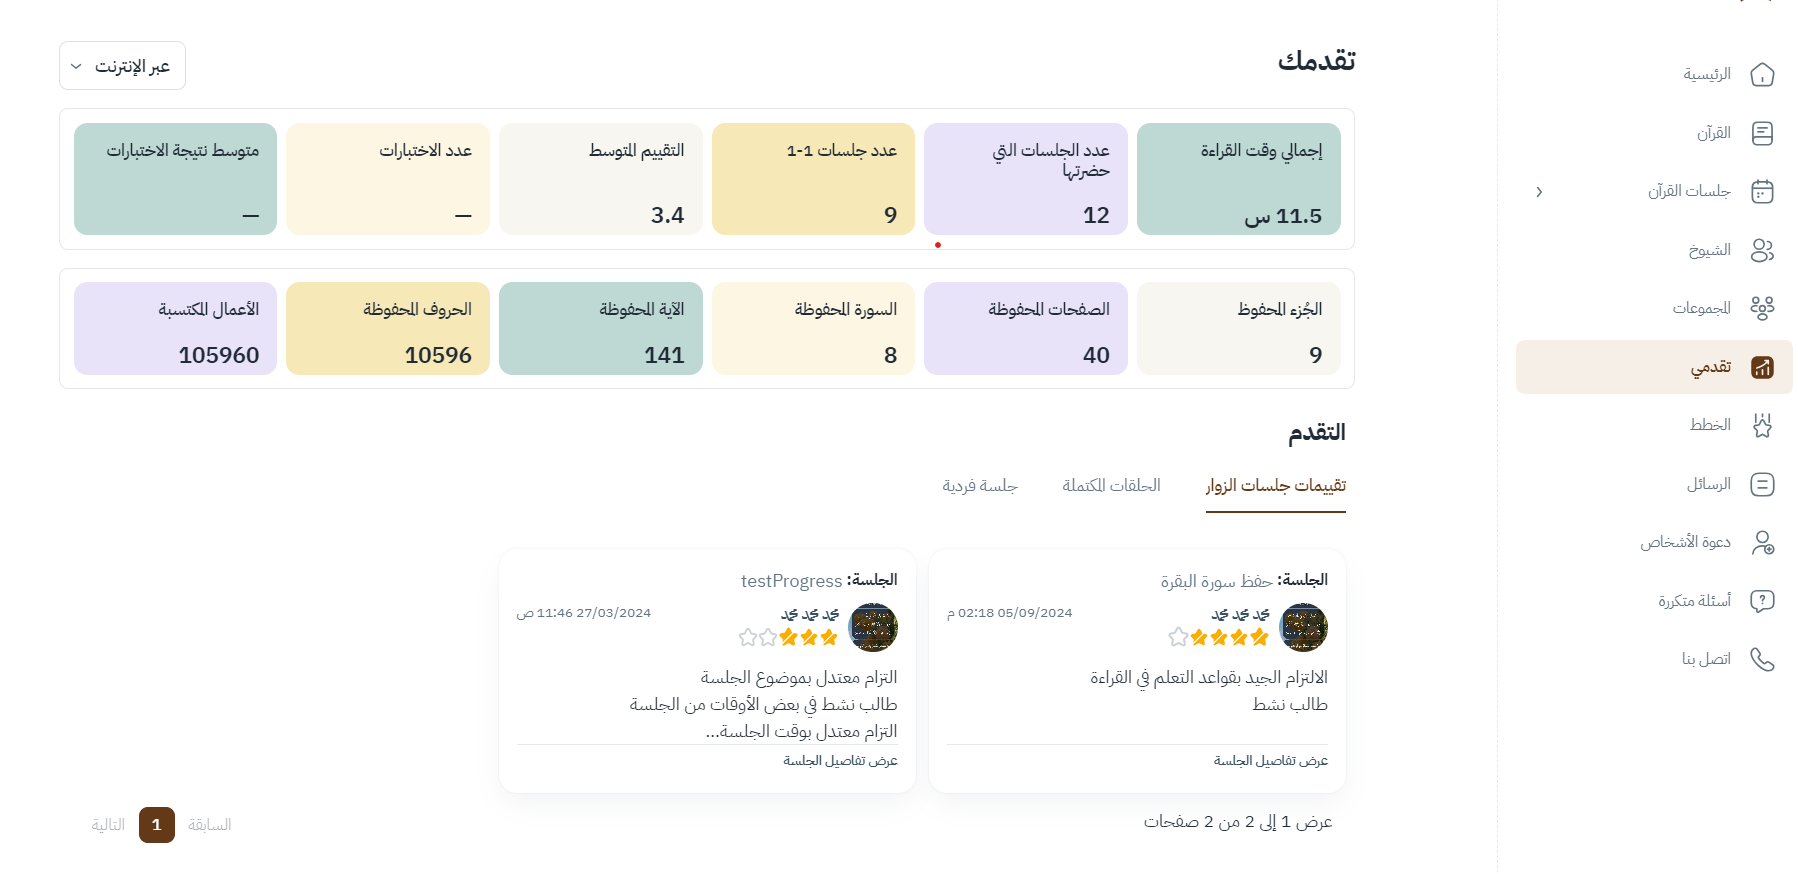The height and width of the screenshot is (874, 1798).
Task: Click the calendar icon for جلسات القرآن
Action: tap(1762, 191)
